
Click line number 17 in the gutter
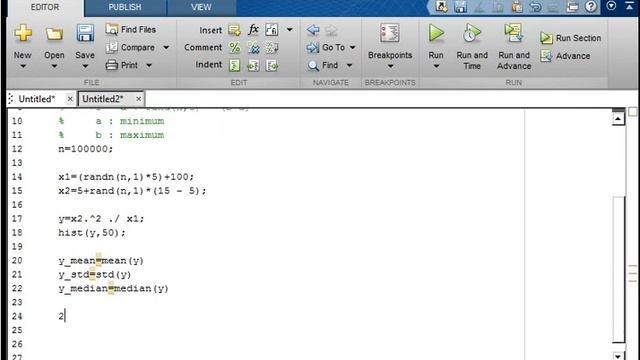tap(17, 219)
